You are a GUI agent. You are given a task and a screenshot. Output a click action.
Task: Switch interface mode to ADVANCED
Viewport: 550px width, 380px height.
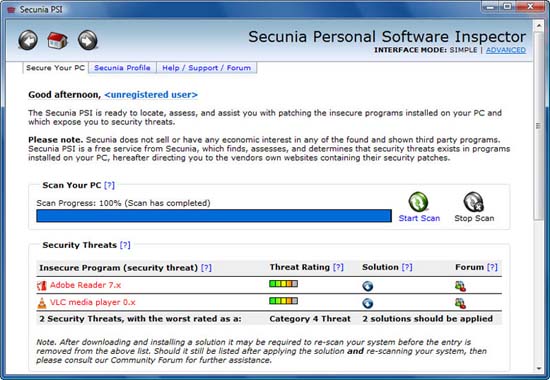(x=505, y=50)
